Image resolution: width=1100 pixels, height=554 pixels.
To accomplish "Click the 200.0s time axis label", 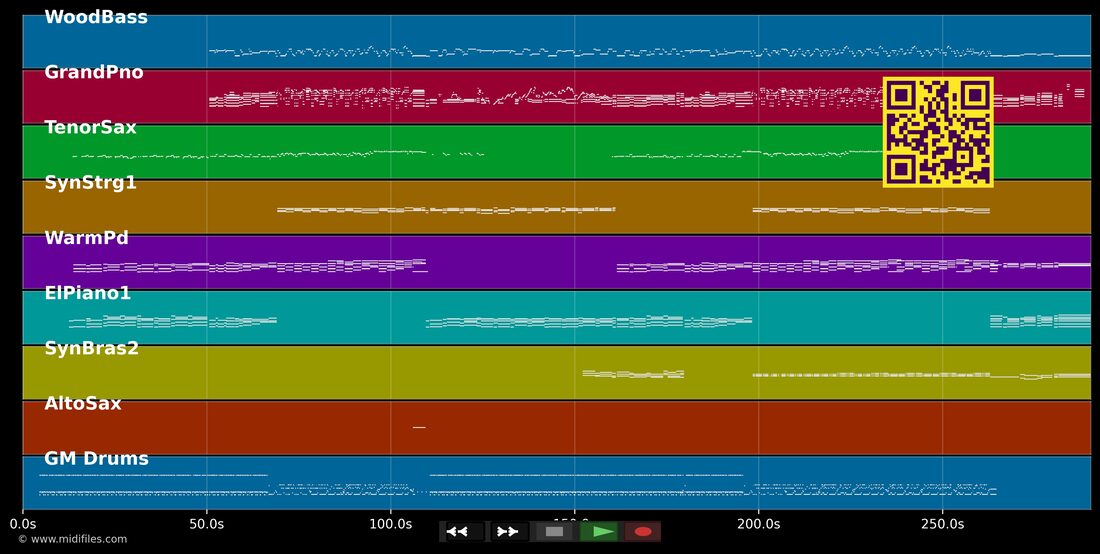I will coord(758,524).
